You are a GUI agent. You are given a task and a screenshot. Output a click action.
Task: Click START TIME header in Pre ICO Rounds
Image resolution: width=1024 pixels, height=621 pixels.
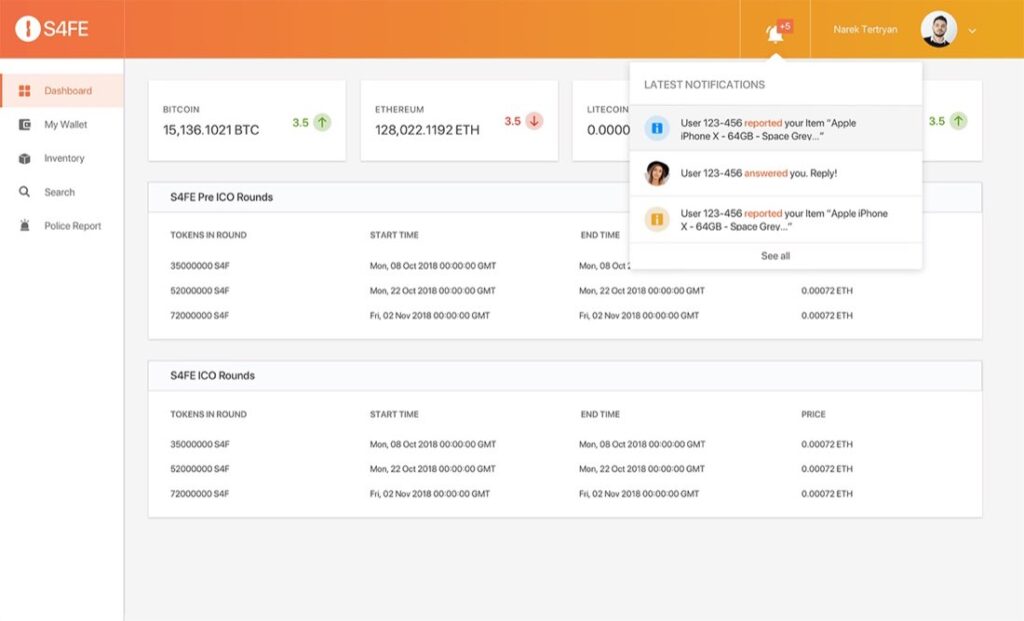pyautogui.click(x=394, y=235)
